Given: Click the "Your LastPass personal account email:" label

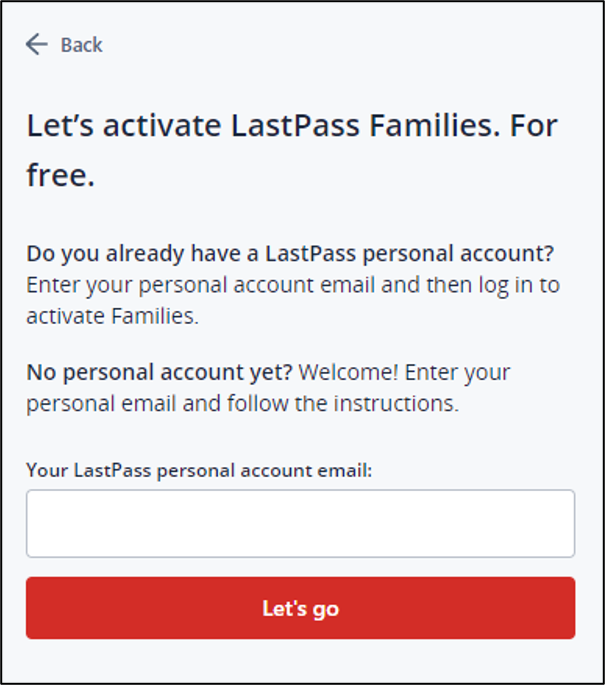Looking at the screenshot, I should coord(199,469).
